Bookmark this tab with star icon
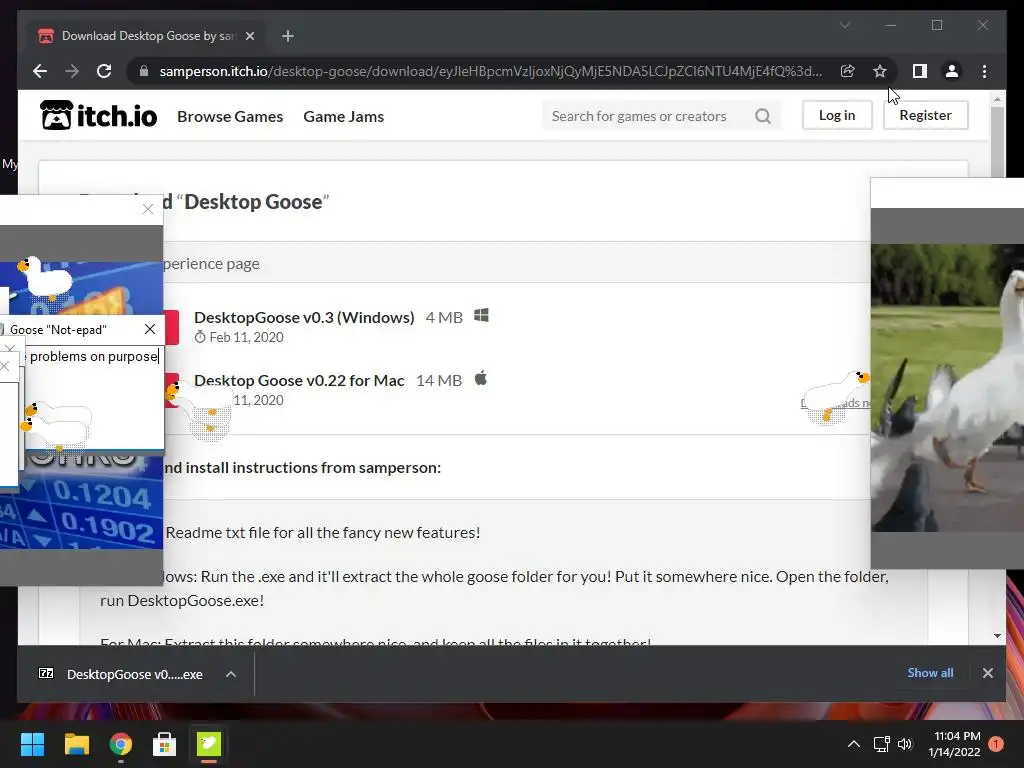This screenshot has width=1024, height=768. pyautogui.click(x=880, y=71)
